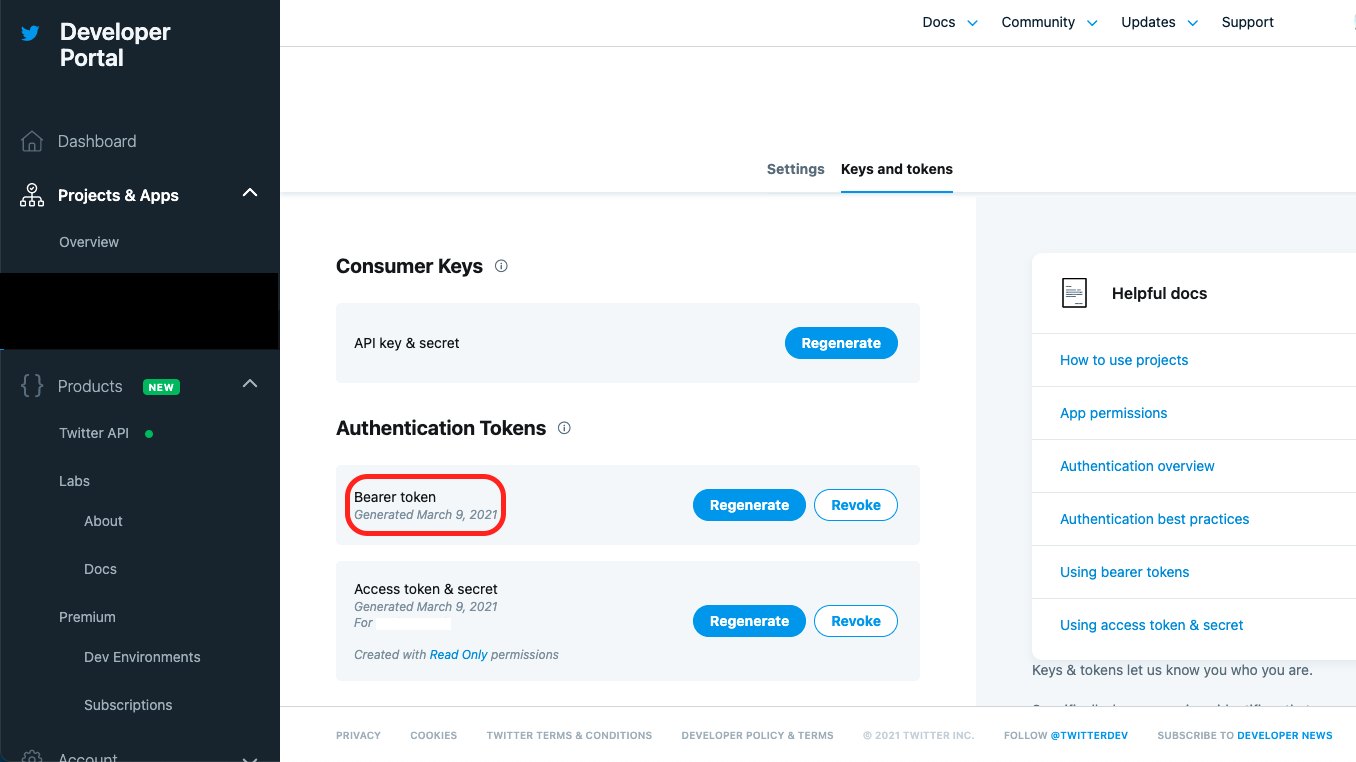Regenerate the API key & secret
1356x762 pixels.
(x=841, y=343)
